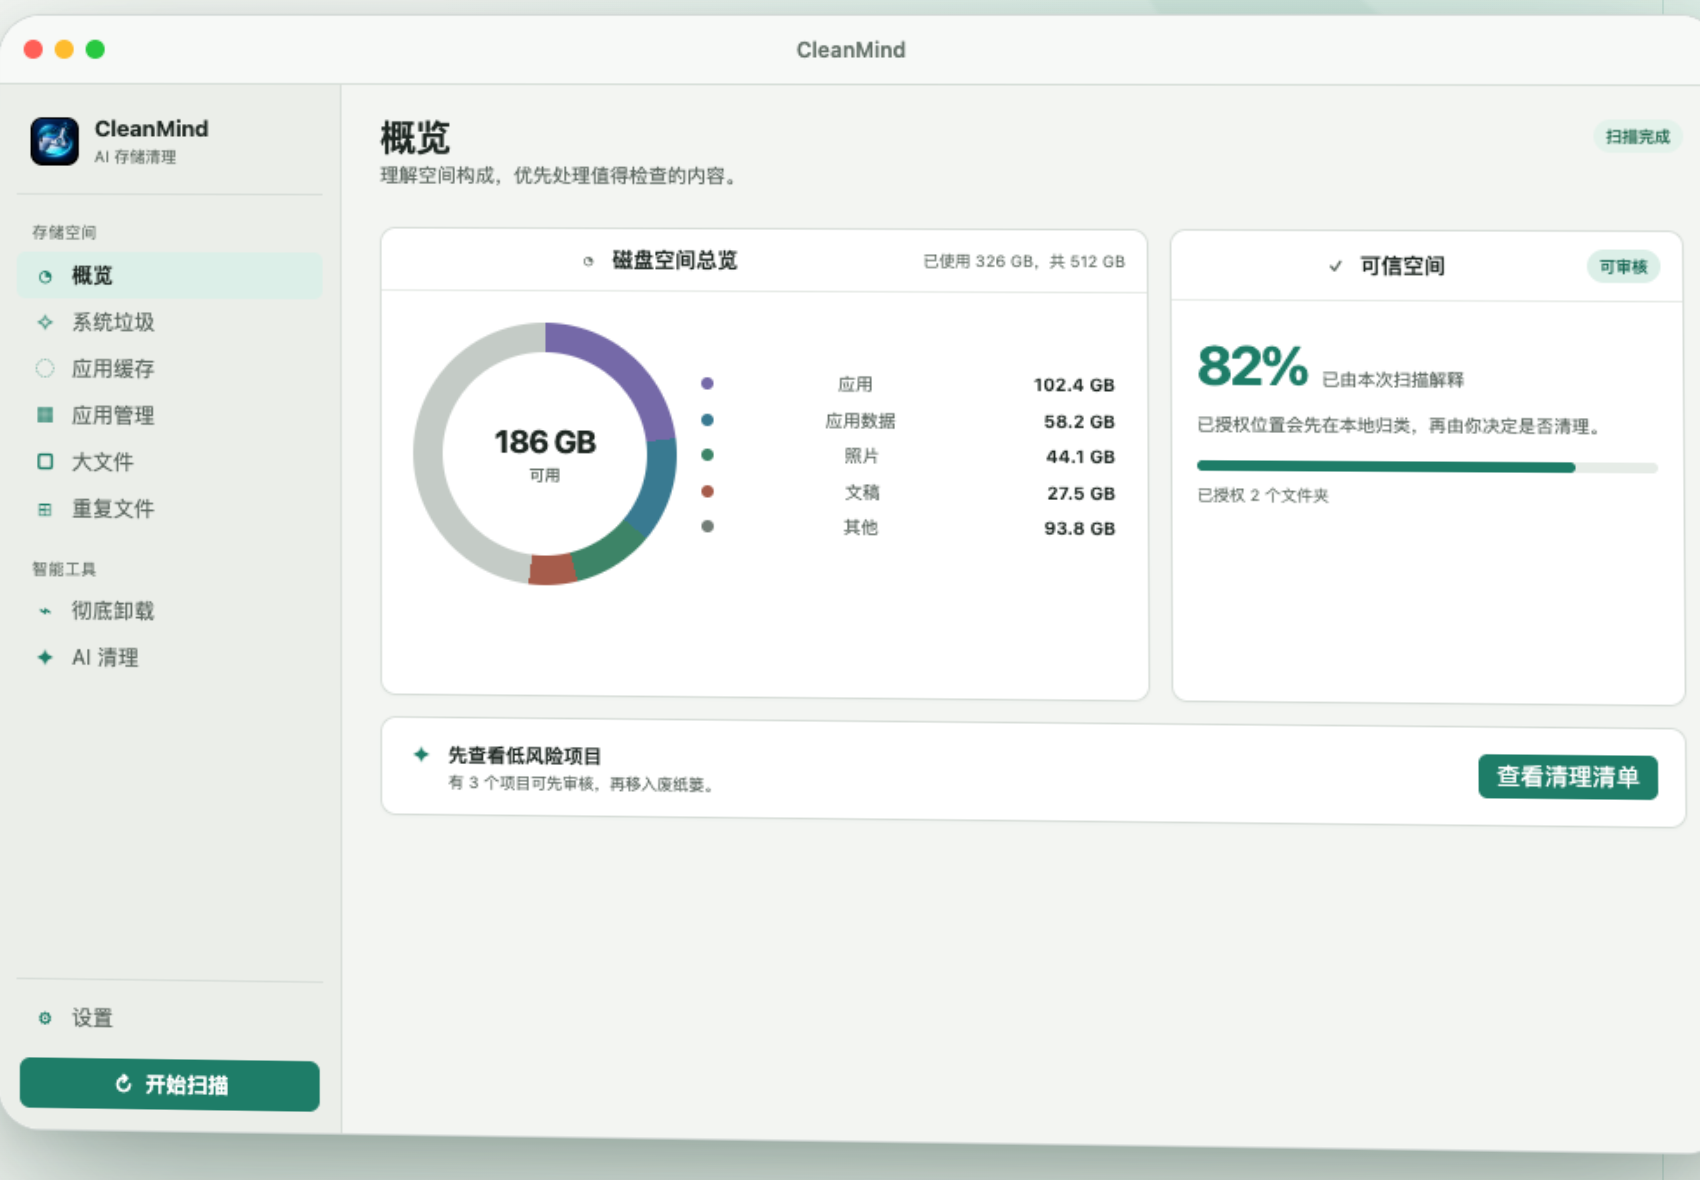Click 已使用 326 GB, 共 512 GB text
The width and height of the screenshot is (1700, 1180).
pos(1024,261)
